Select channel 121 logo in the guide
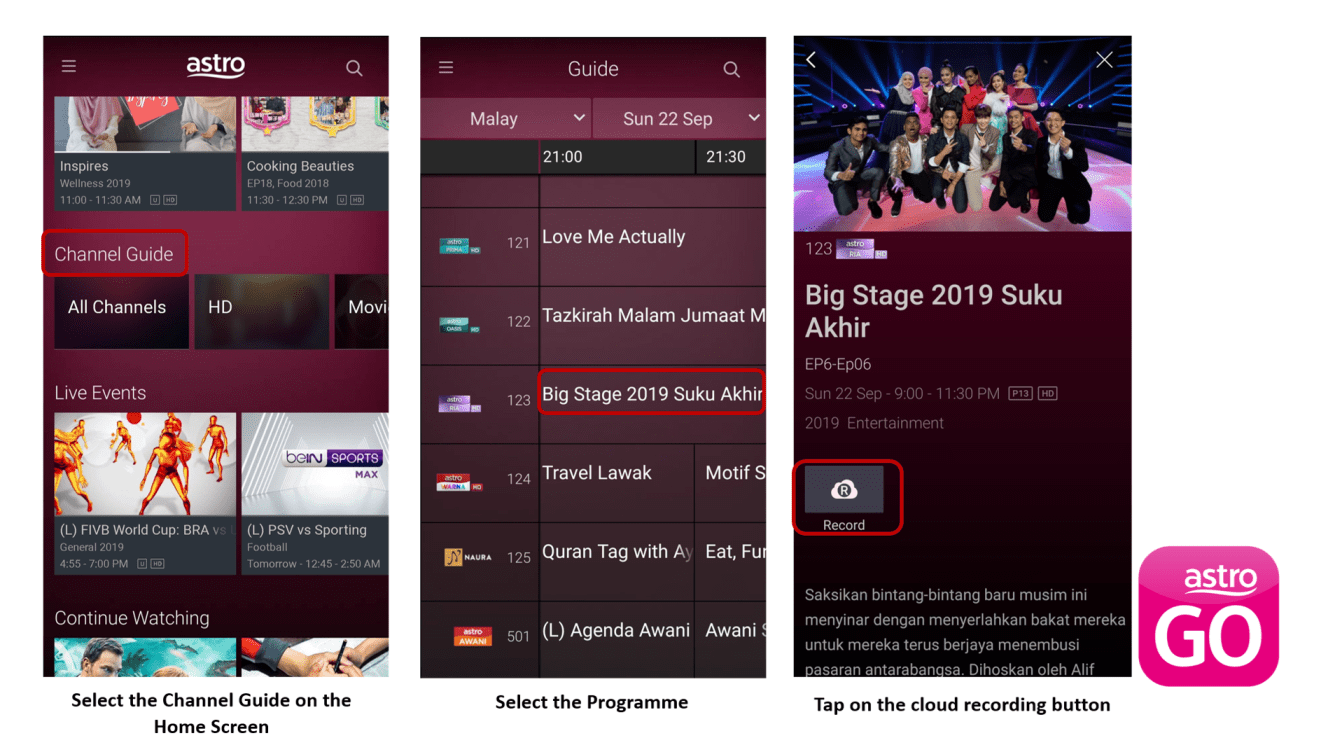1321x752 pixels. [460, 246]
